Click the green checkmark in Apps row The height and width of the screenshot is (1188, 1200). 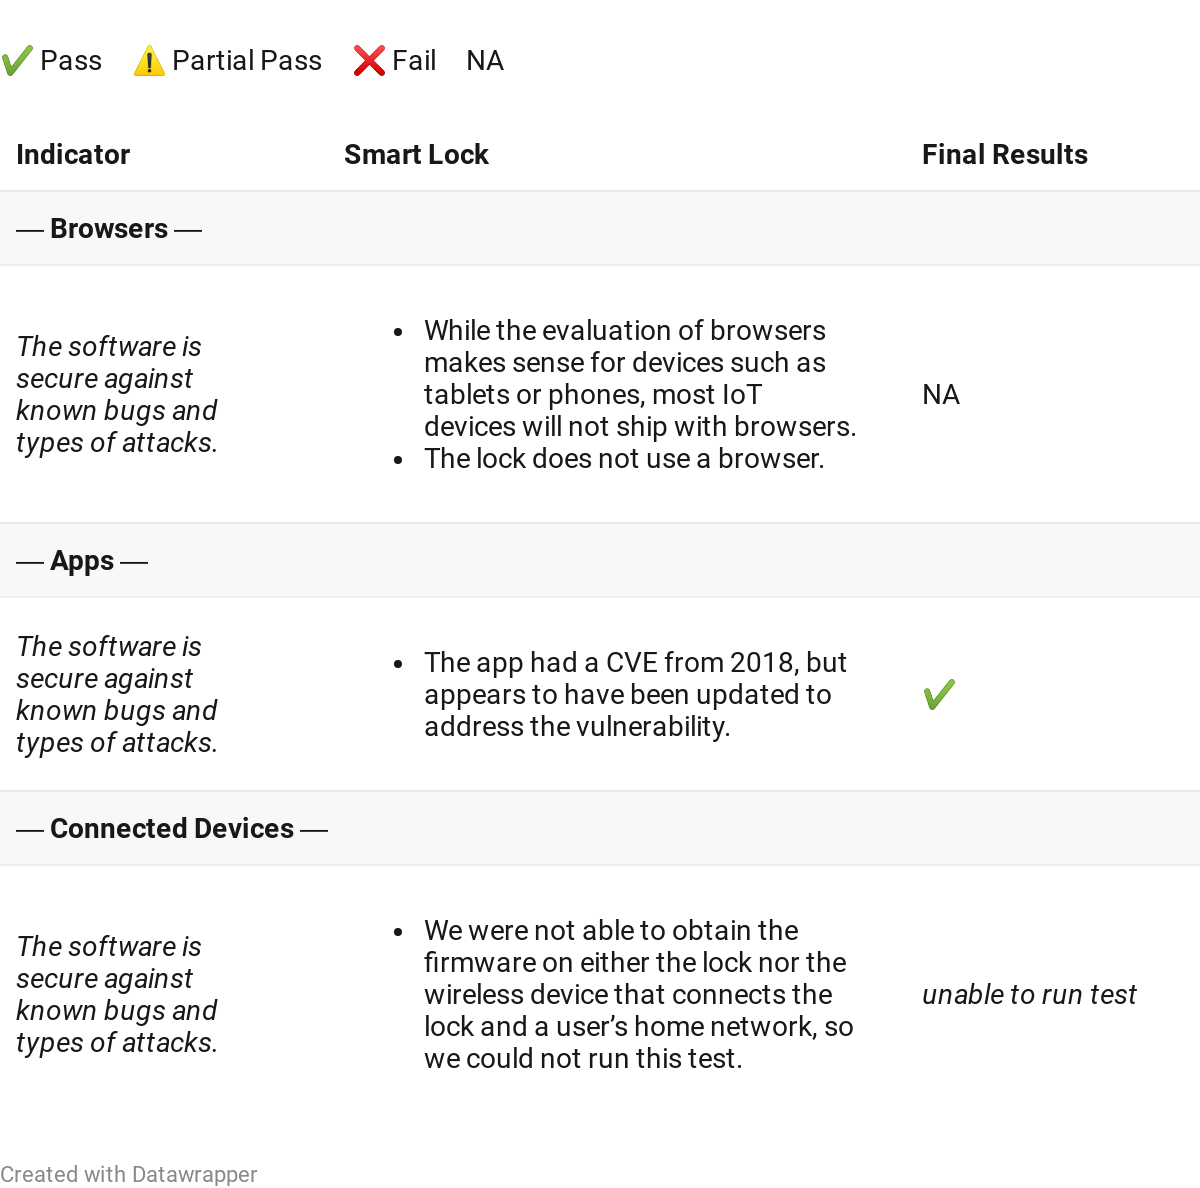[939, 694]
